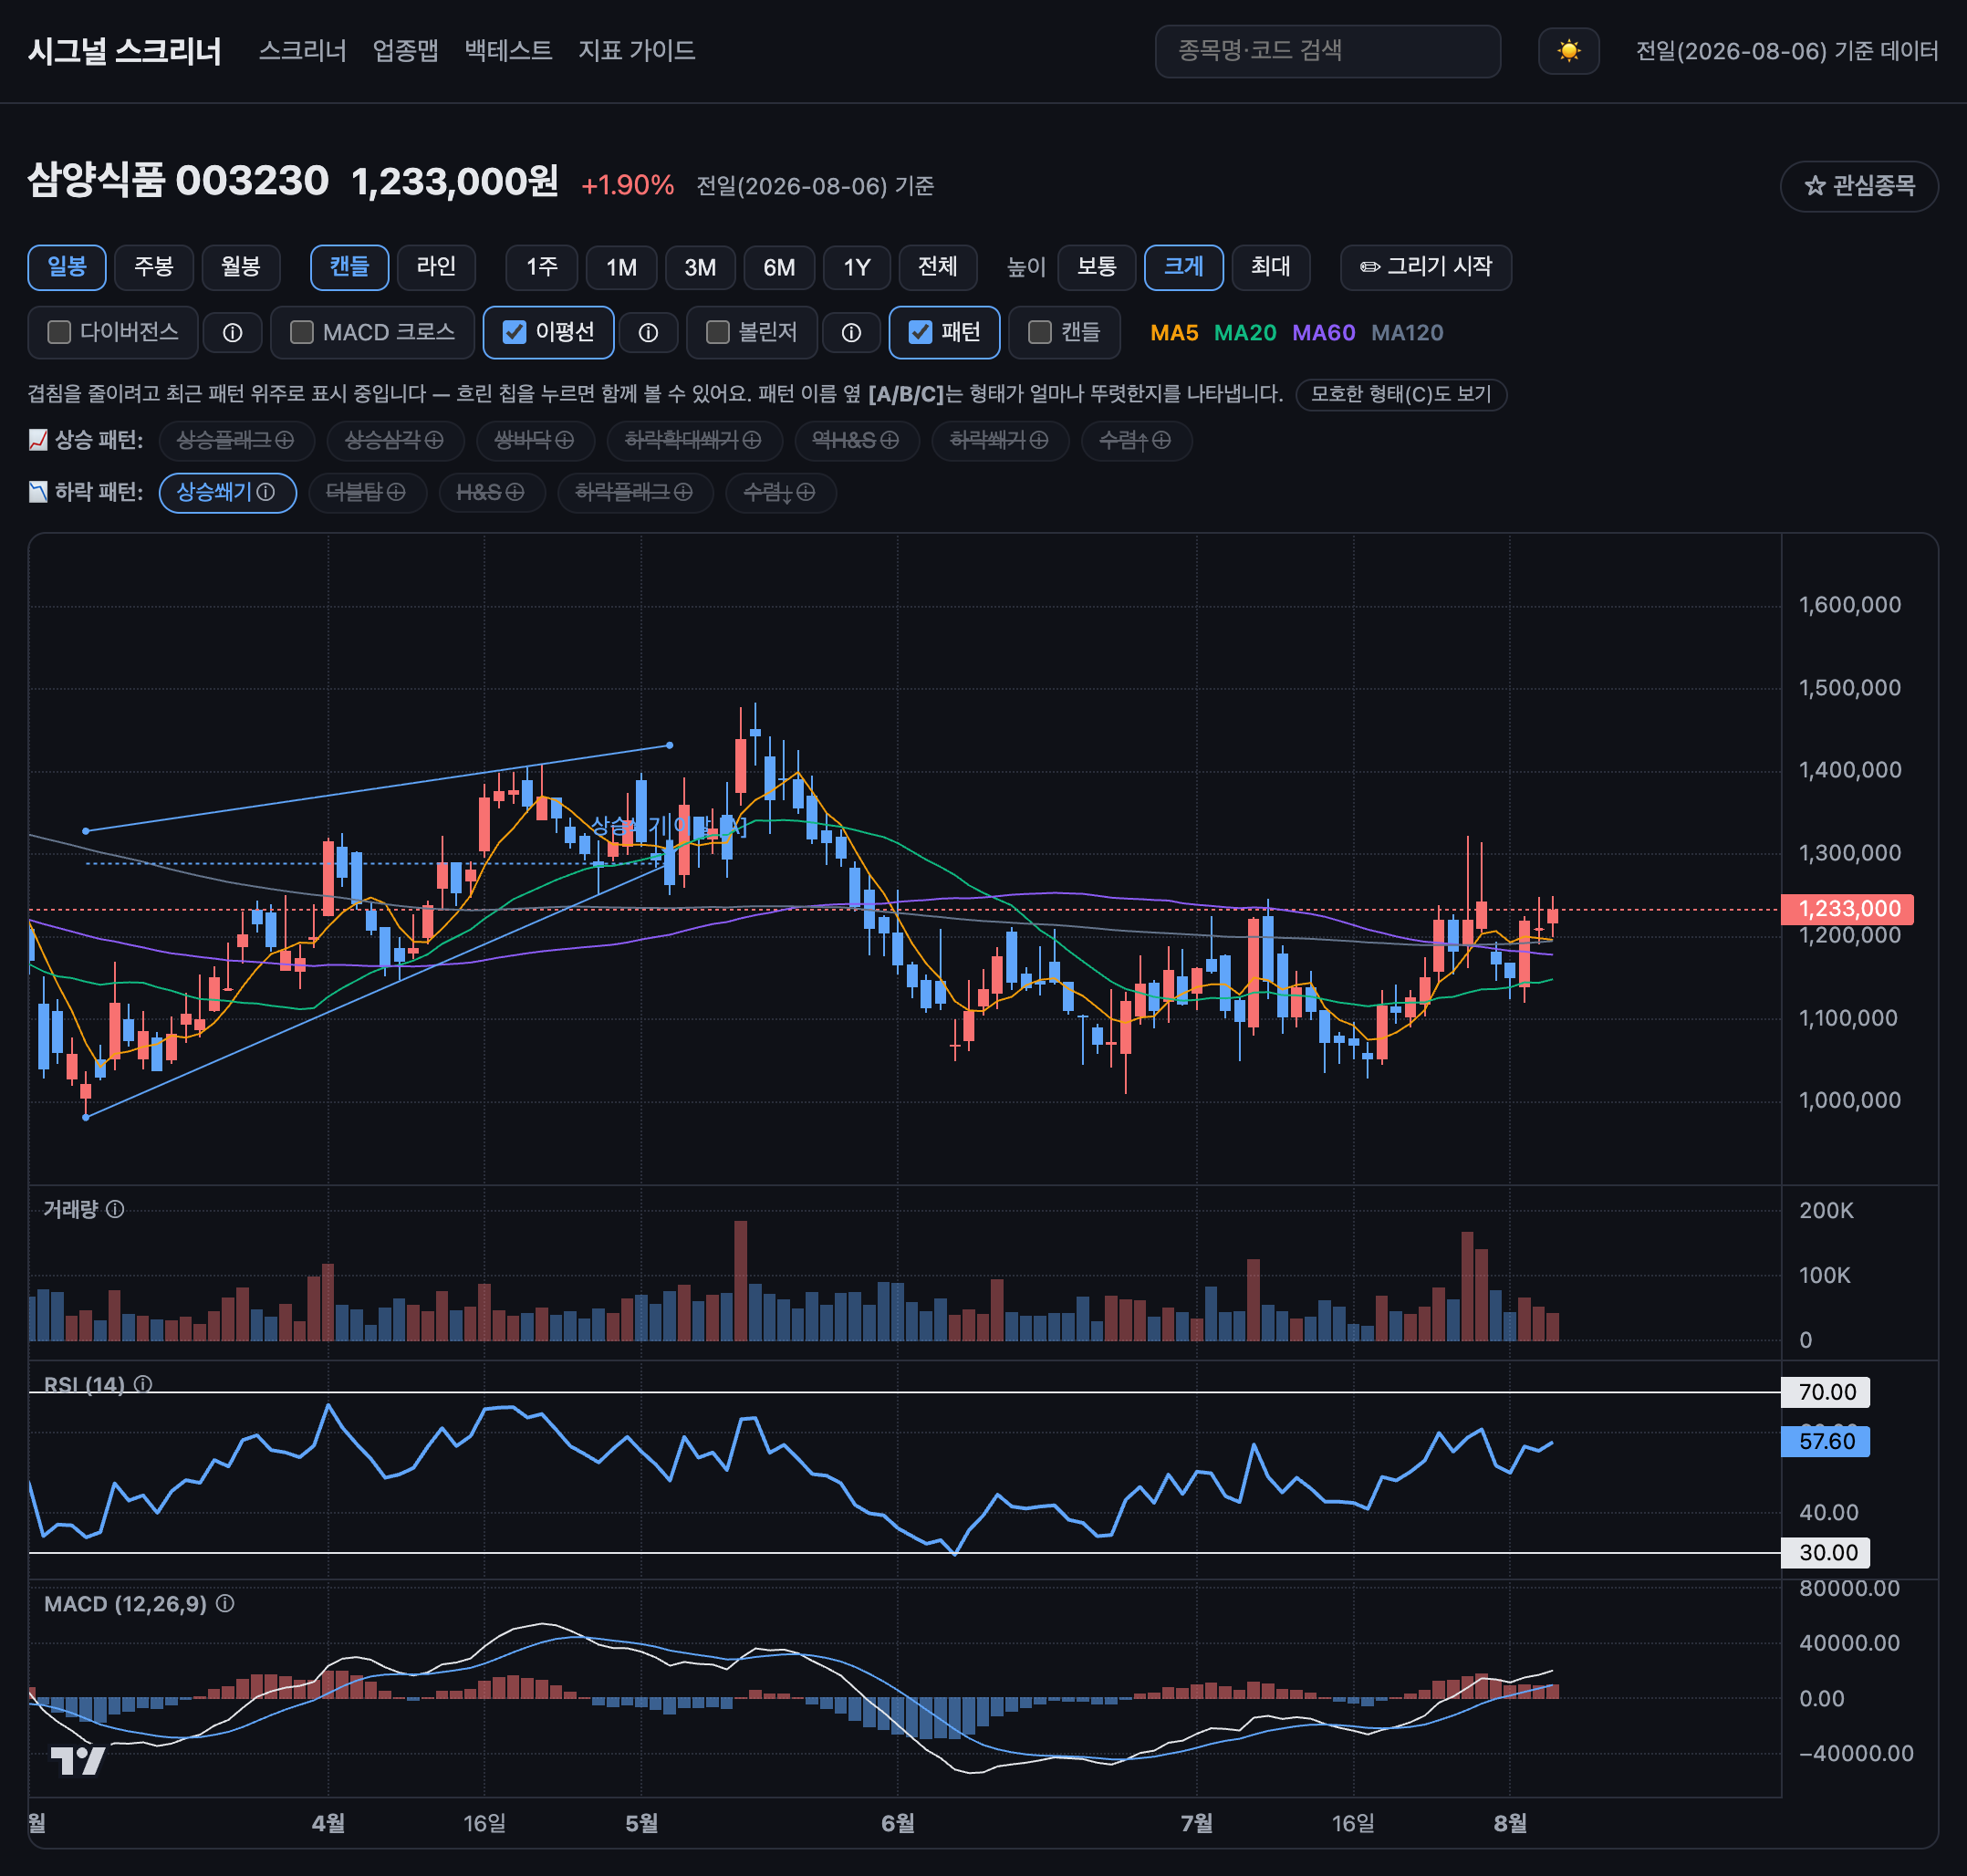Focus the 종목명·코드 검색 search field

[x=1327, y=51]
